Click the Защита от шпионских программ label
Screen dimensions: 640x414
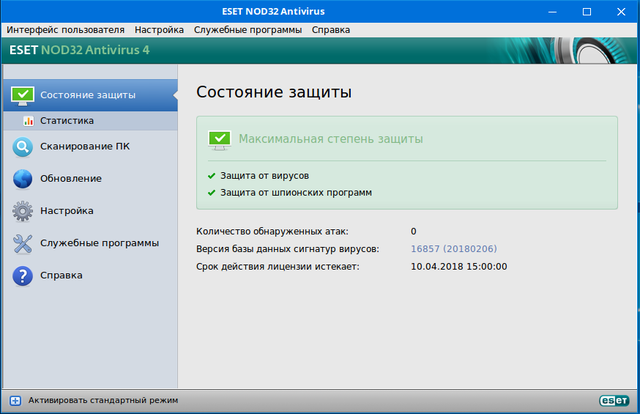point(296,193)
